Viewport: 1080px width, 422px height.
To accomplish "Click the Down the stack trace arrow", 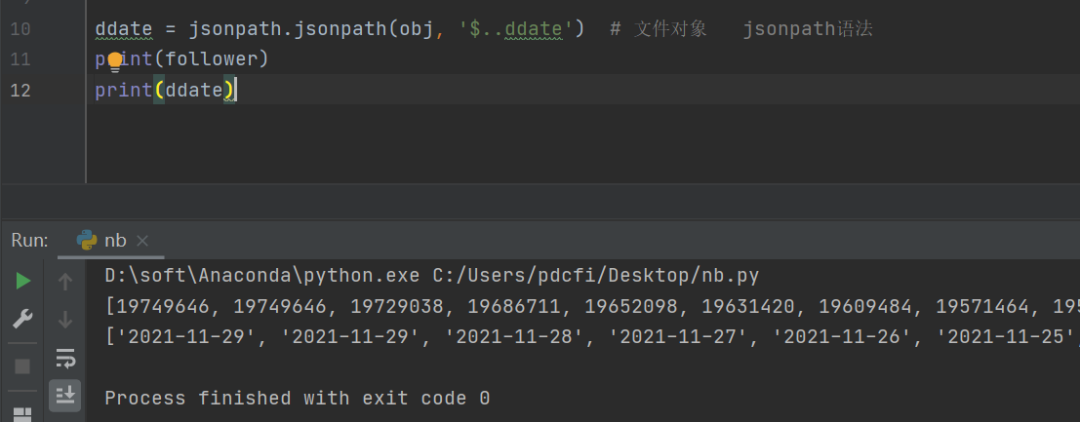I will click(65, 319).
